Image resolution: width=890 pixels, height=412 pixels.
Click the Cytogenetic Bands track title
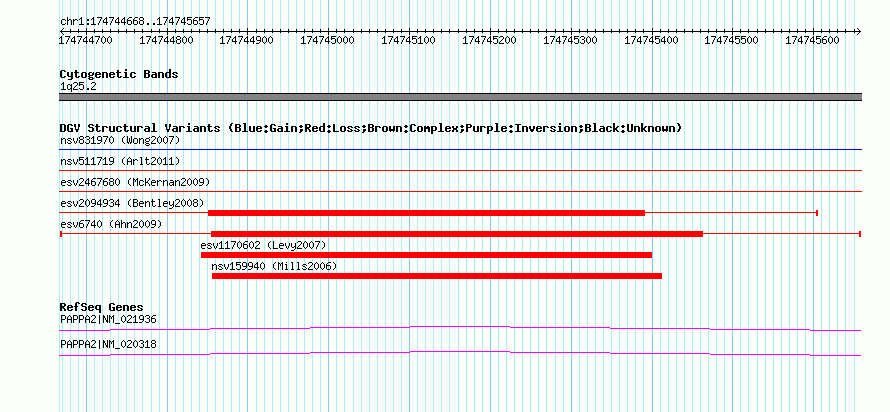coord(119,74)
